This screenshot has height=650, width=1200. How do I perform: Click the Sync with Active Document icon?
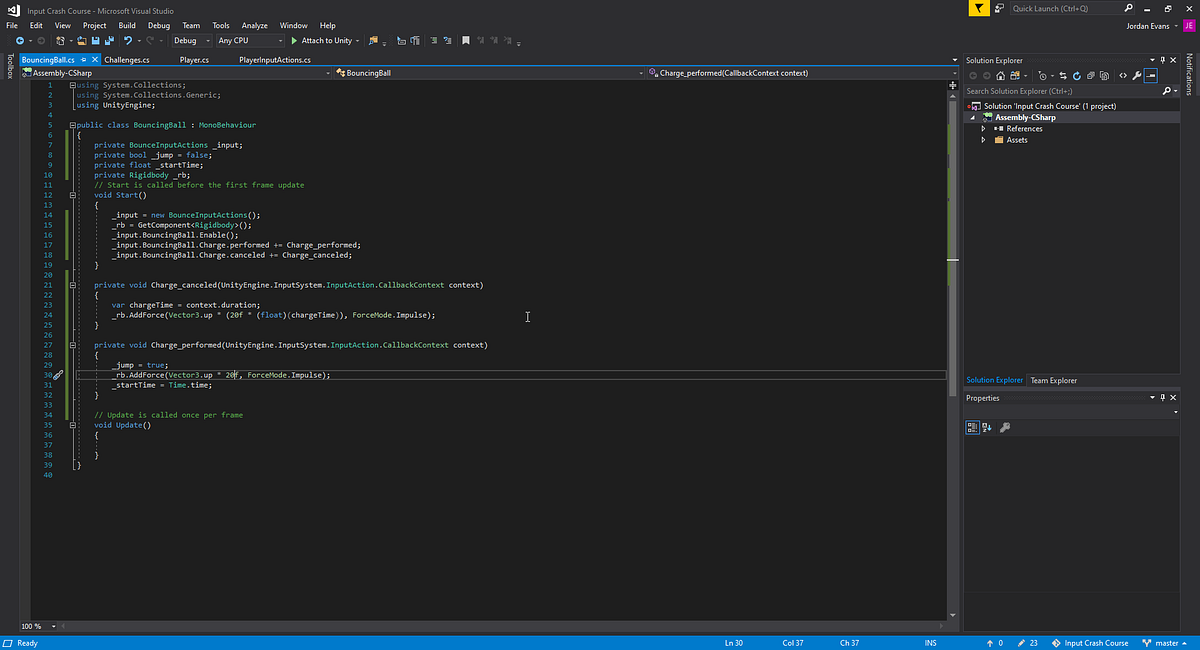pos(1063,76)
